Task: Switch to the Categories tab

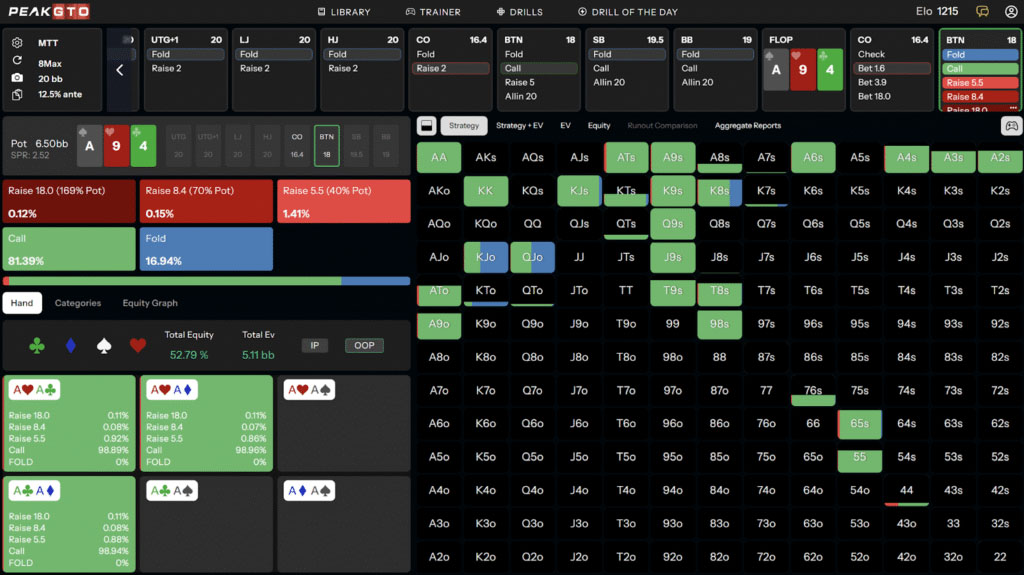Action: coord(77,303)
